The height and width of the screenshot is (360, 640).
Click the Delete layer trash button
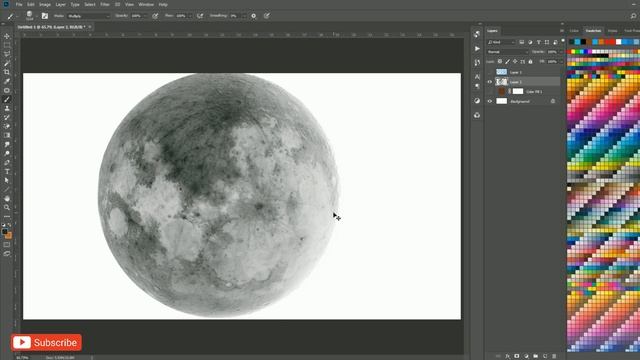tap(554, 356)
